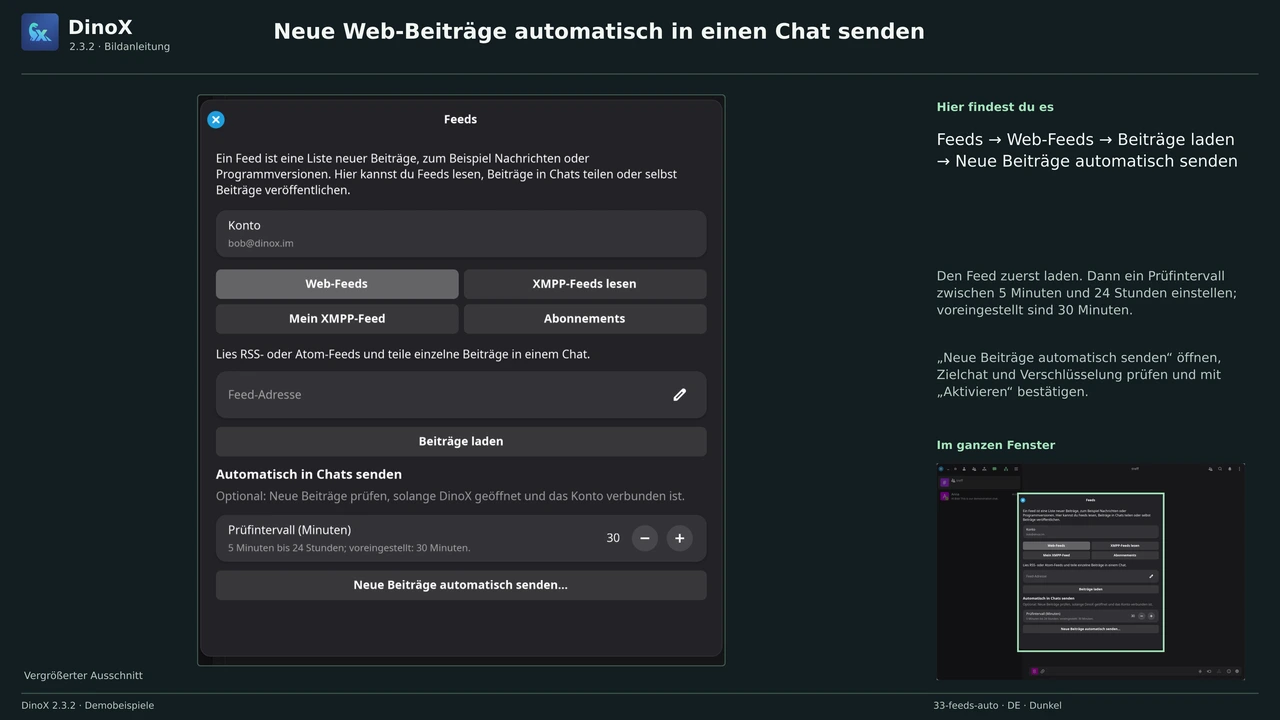This screenshot has width=1280, height=720.
Task: Click the Prüfintervall value 30
Action: coord(613,538)
